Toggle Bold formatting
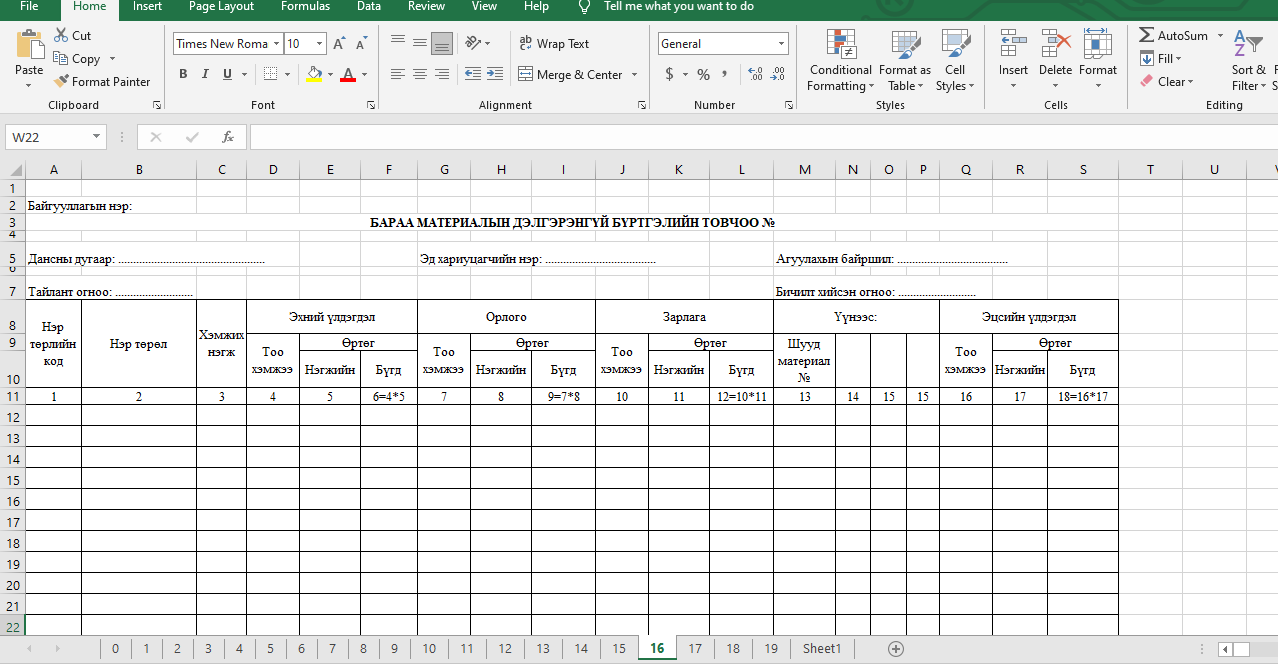Viewport: 1278px width, 664px height. coord(183,74)
